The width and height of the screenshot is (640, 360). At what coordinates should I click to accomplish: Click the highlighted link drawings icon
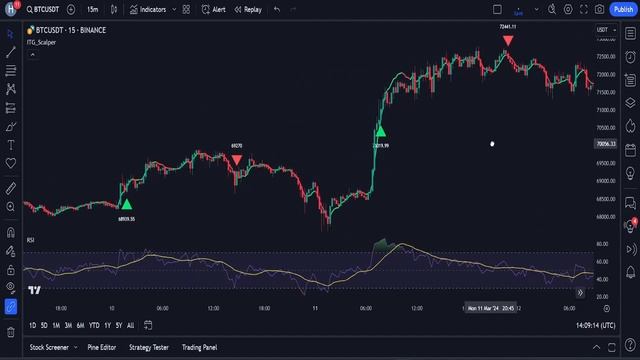point(11,307)
